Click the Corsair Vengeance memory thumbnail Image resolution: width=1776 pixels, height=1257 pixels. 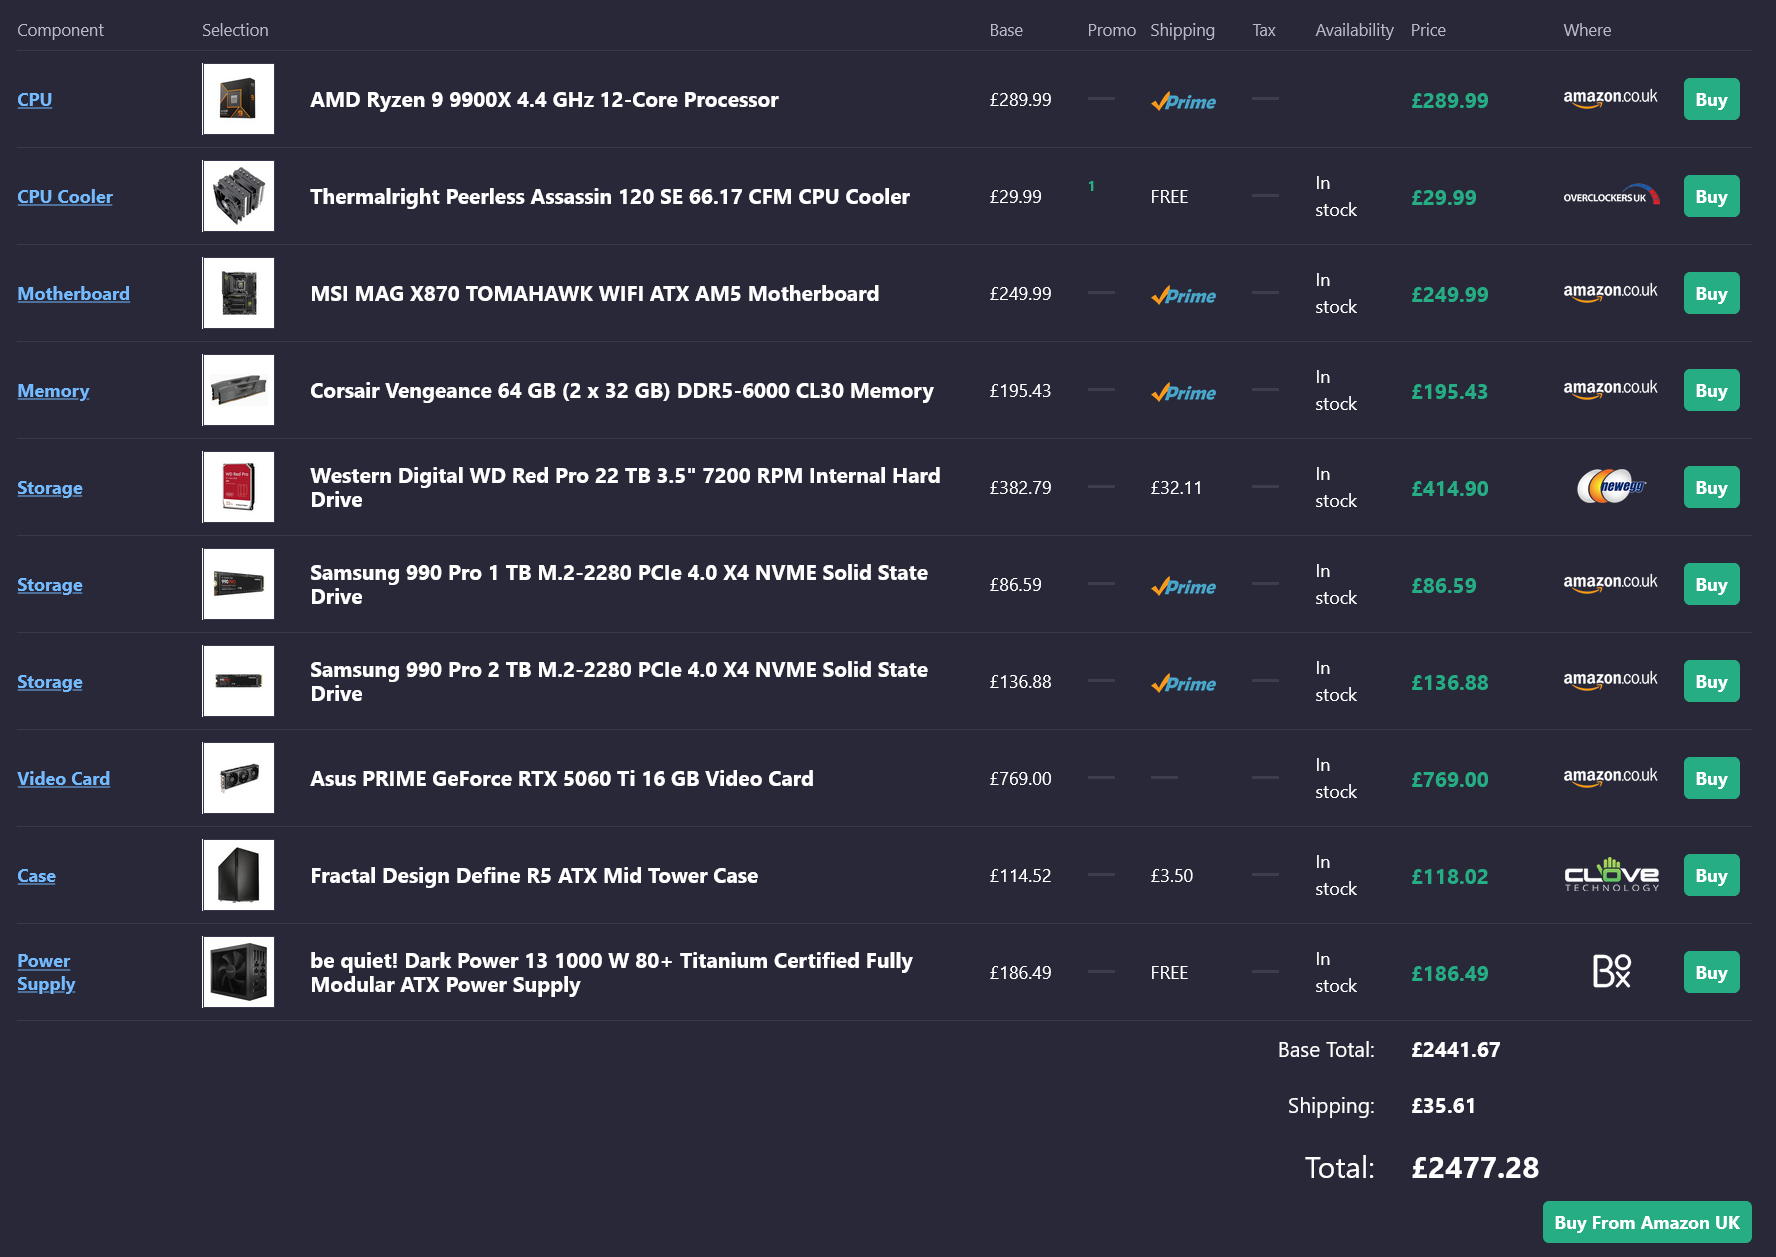238,390
